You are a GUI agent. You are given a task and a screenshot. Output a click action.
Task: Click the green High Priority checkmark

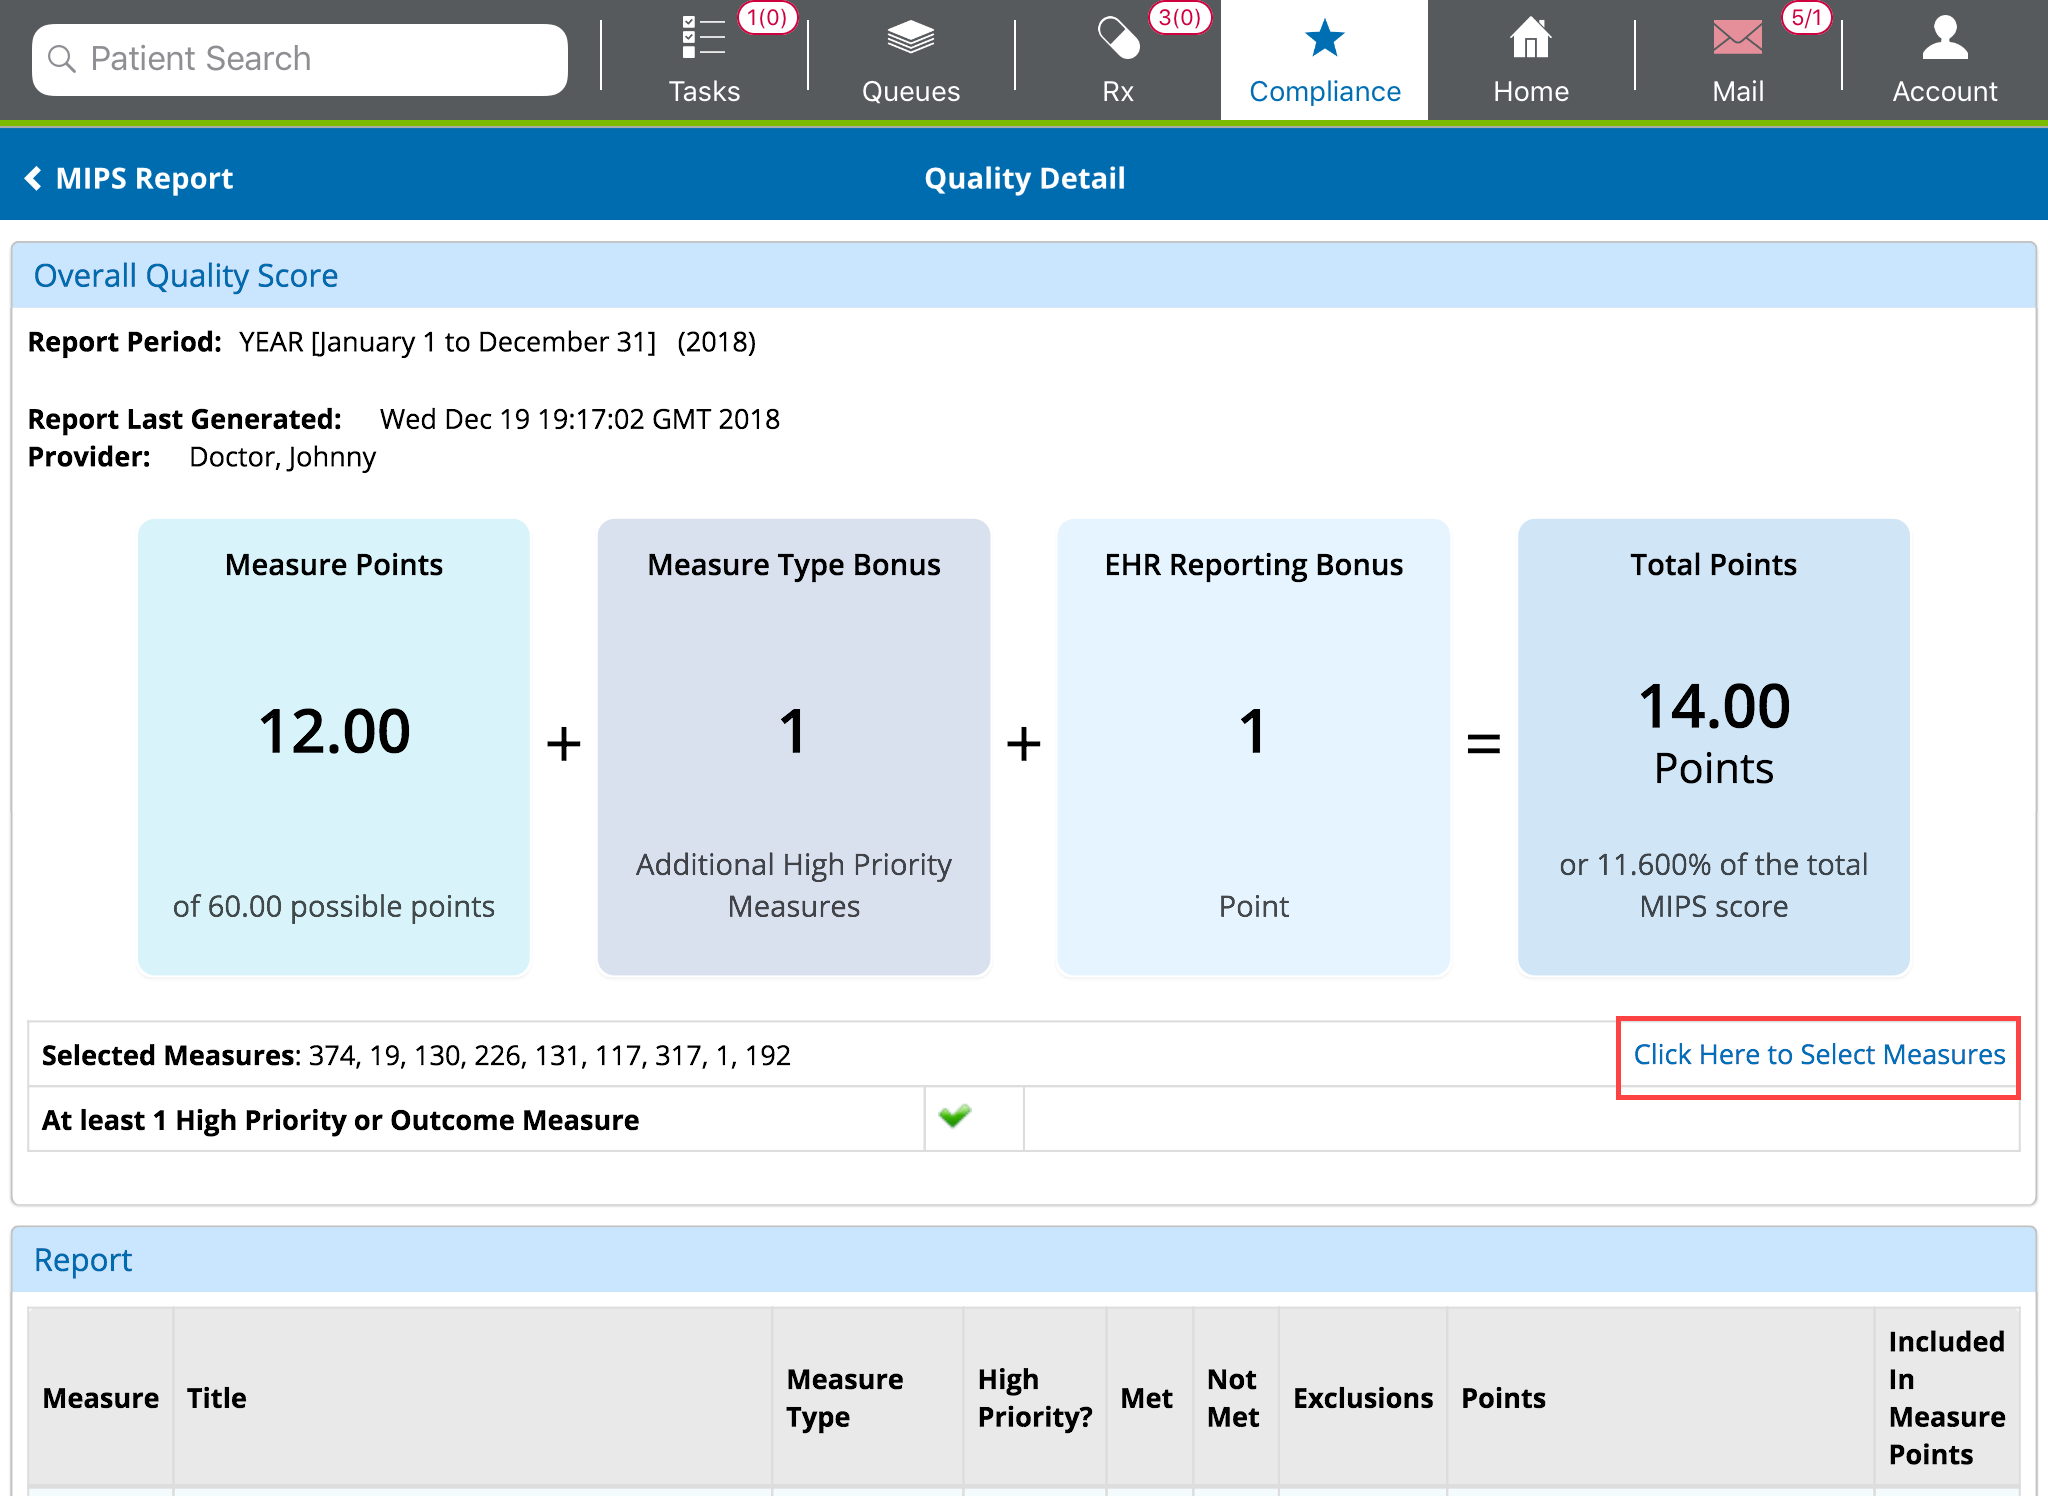click(x=955, y=1116)
